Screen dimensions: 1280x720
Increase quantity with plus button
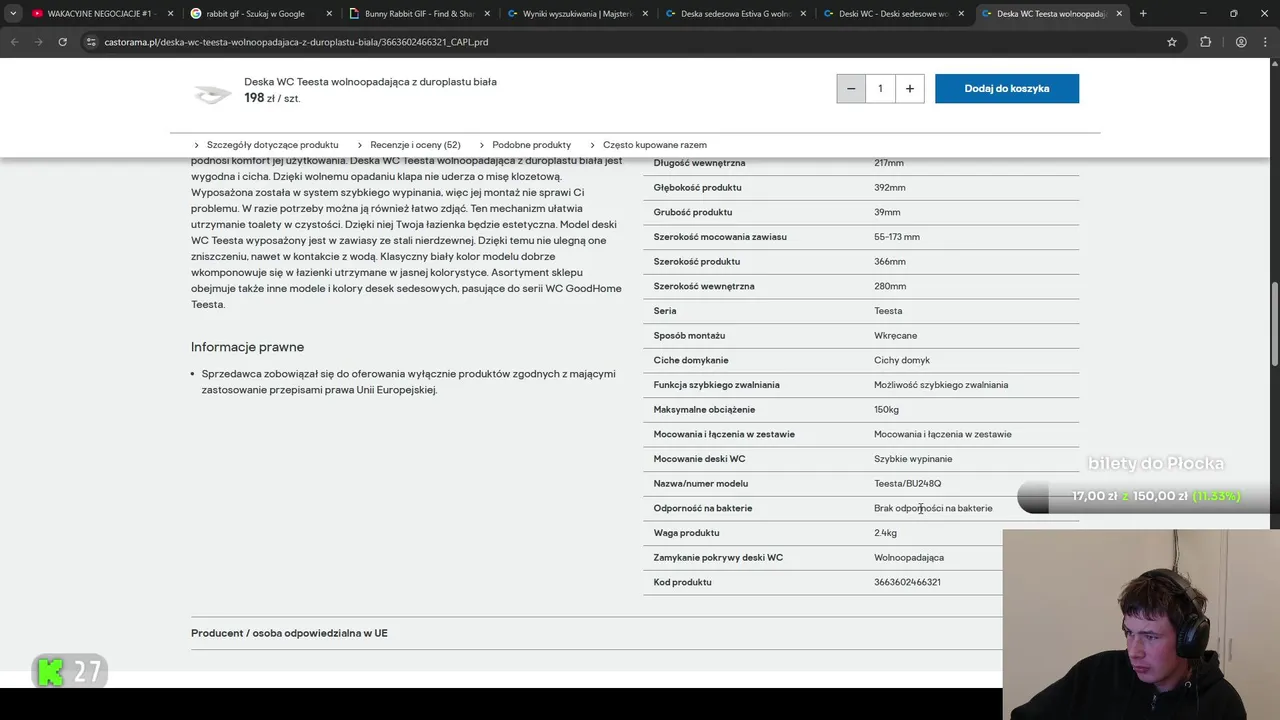click(x=909, y=88)
